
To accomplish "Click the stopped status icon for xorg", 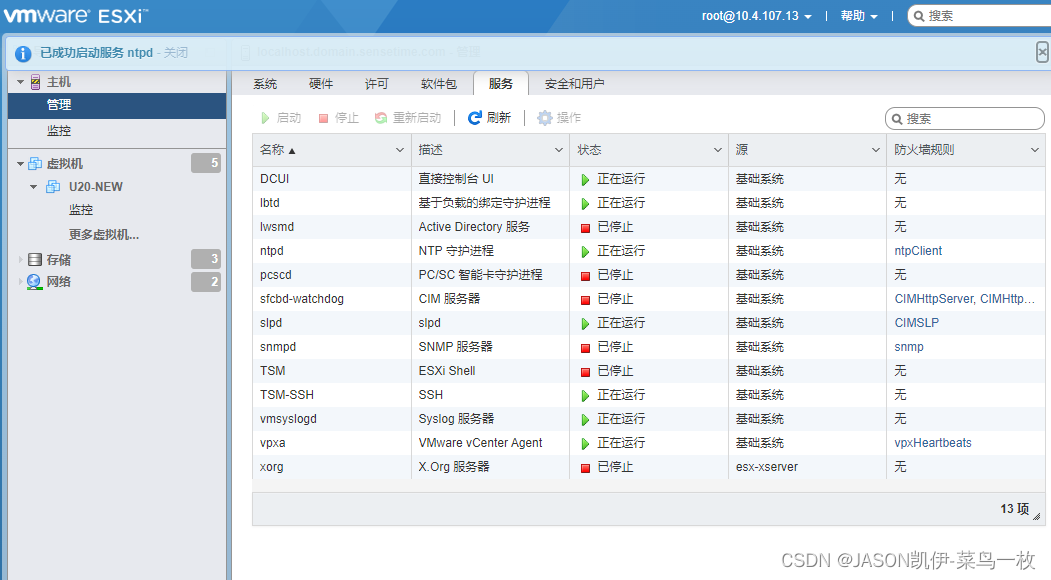I will click(x=585, y=468).
